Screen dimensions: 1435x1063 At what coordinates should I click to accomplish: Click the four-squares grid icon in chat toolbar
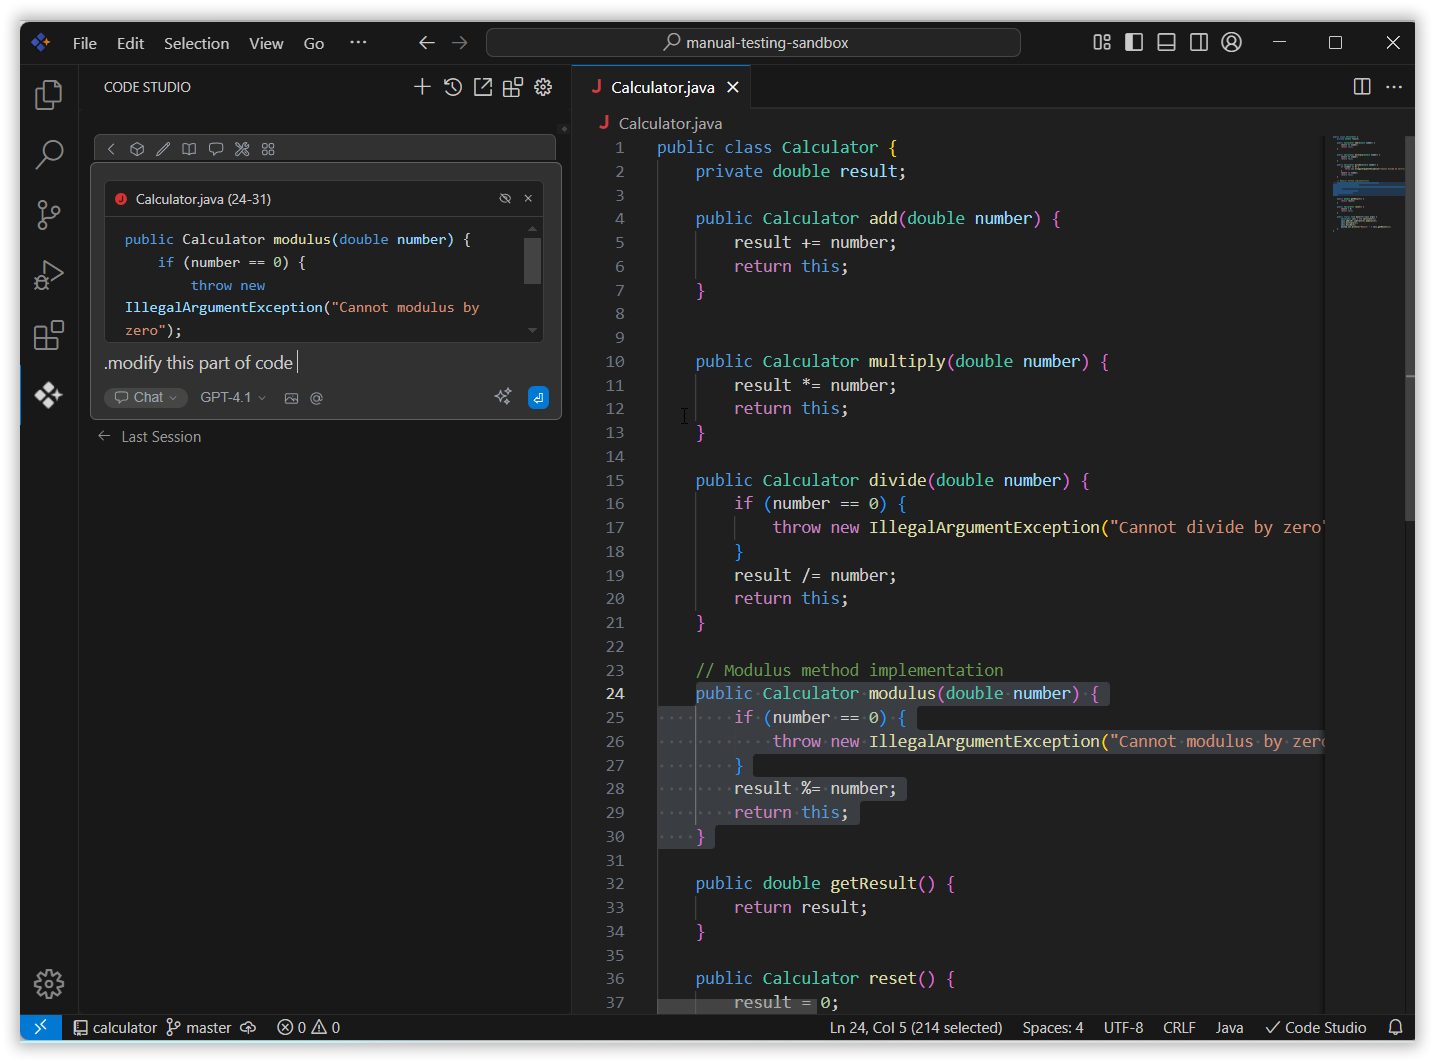(x=268, y=149)
